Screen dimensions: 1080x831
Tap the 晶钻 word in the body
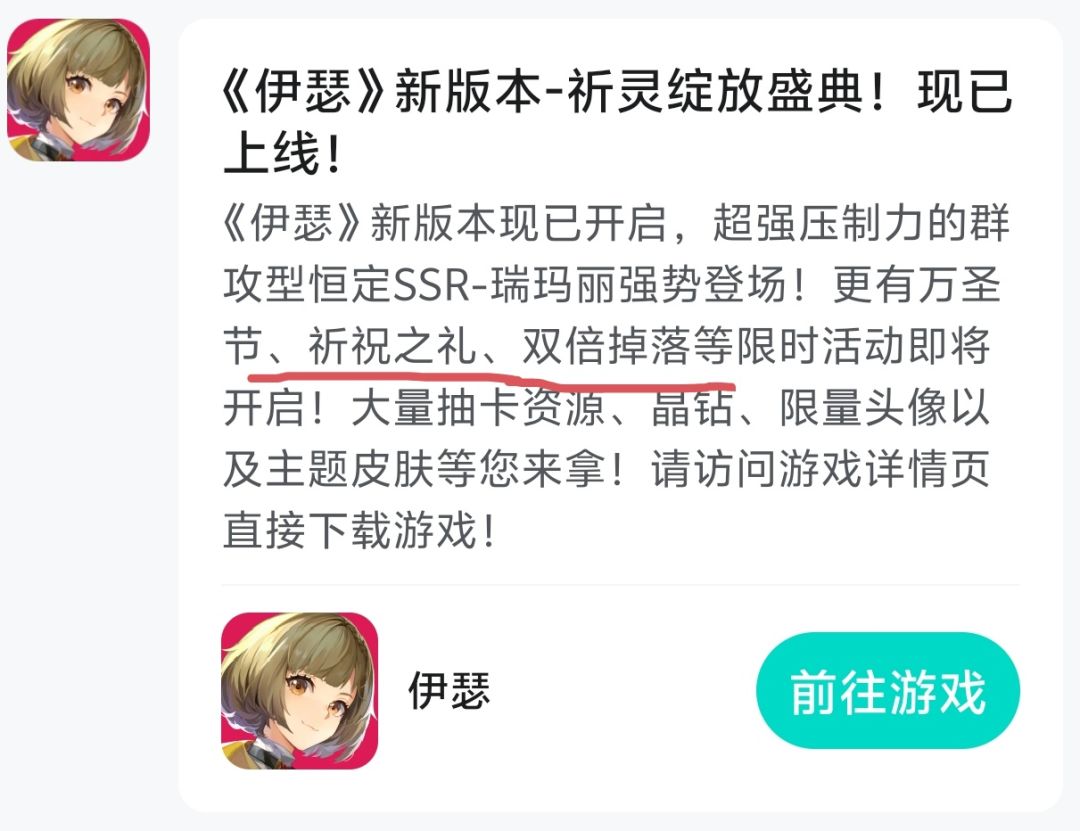[692, 407]
